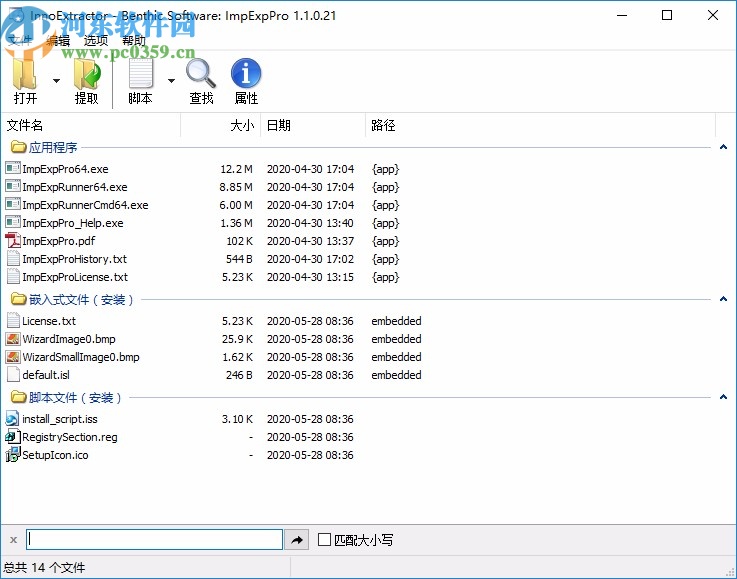
Task: Click the 总共 14 个文件 status text
Action: click(45, 567)
